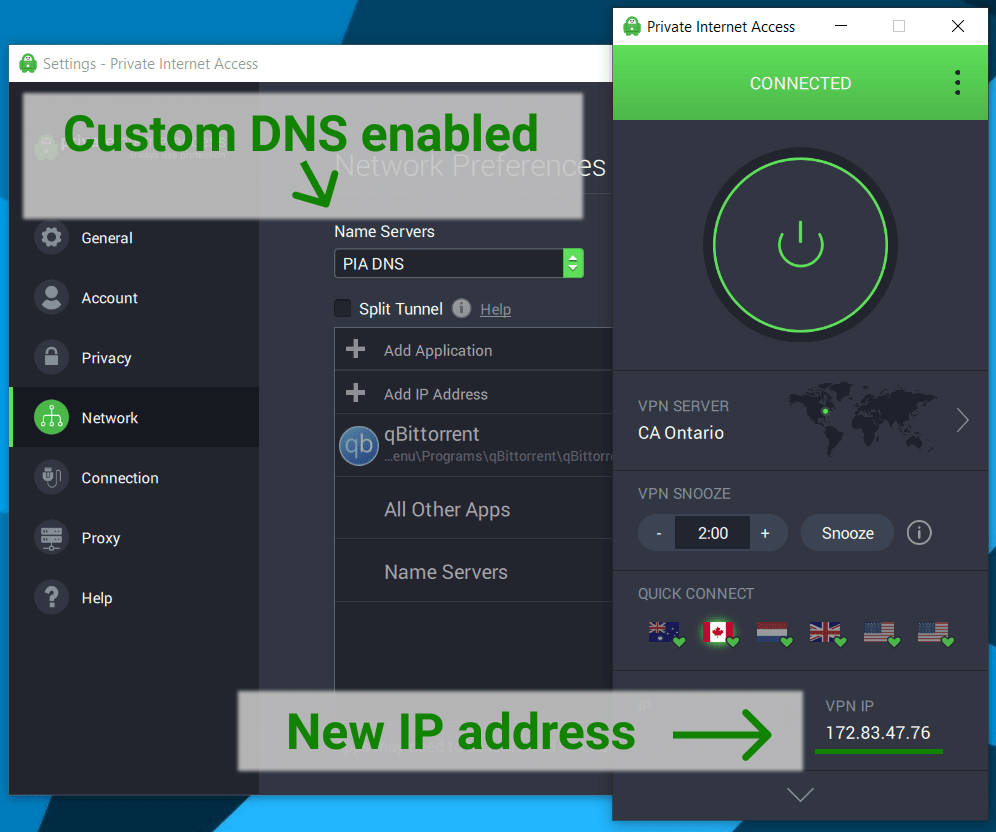The width and height of the screenshot is (996, 832).
Task: Increase snooze time with plus button
Action: [x=766, y=533]
